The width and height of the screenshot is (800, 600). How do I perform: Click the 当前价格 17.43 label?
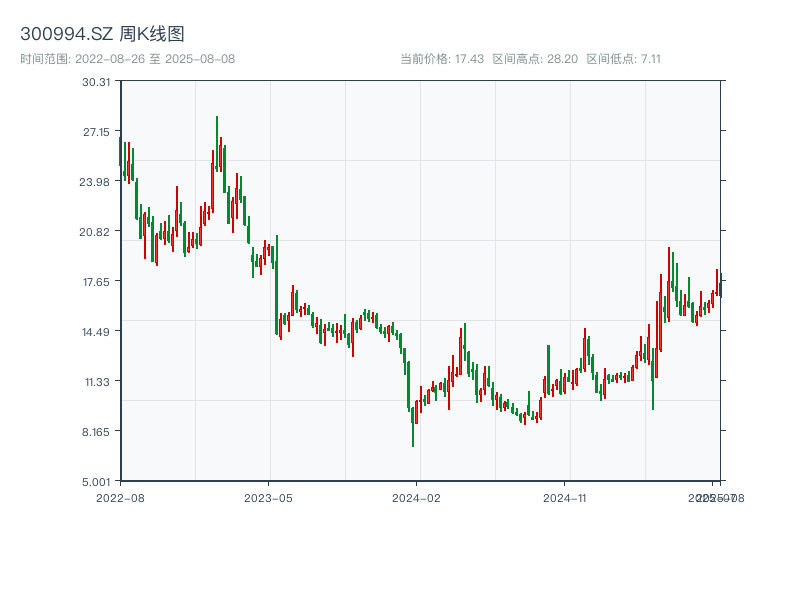click(442, 59)
